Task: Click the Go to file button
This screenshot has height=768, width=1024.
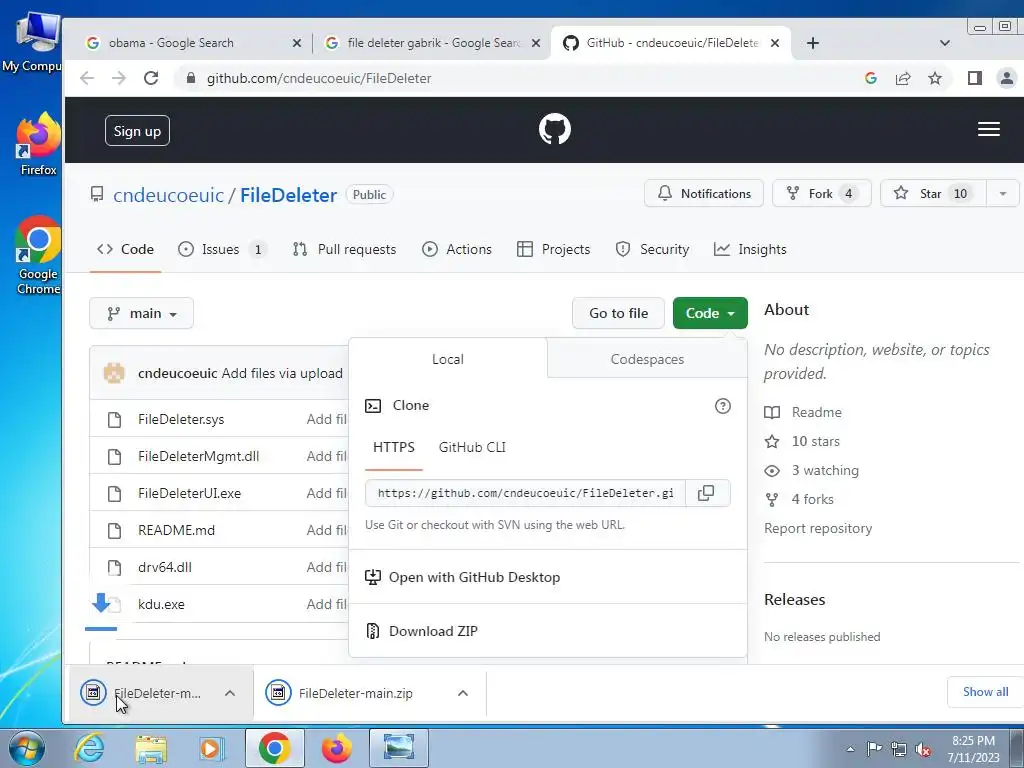Action: pos(618,313)
